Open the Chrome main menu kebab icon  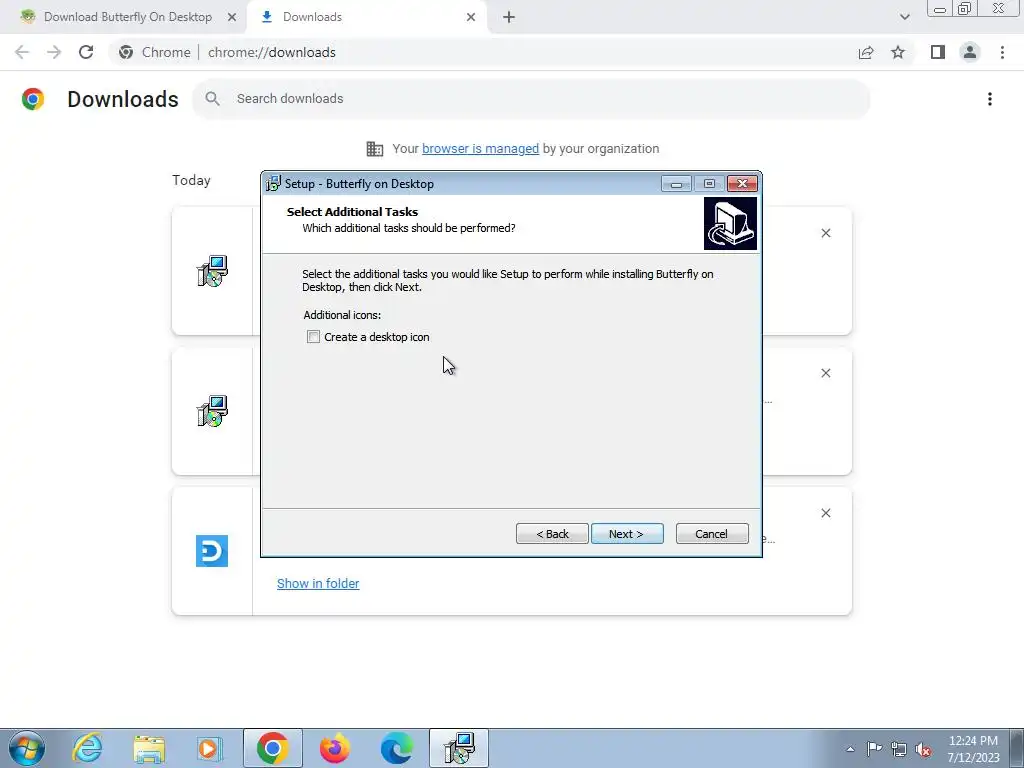tap(1002, 52)
